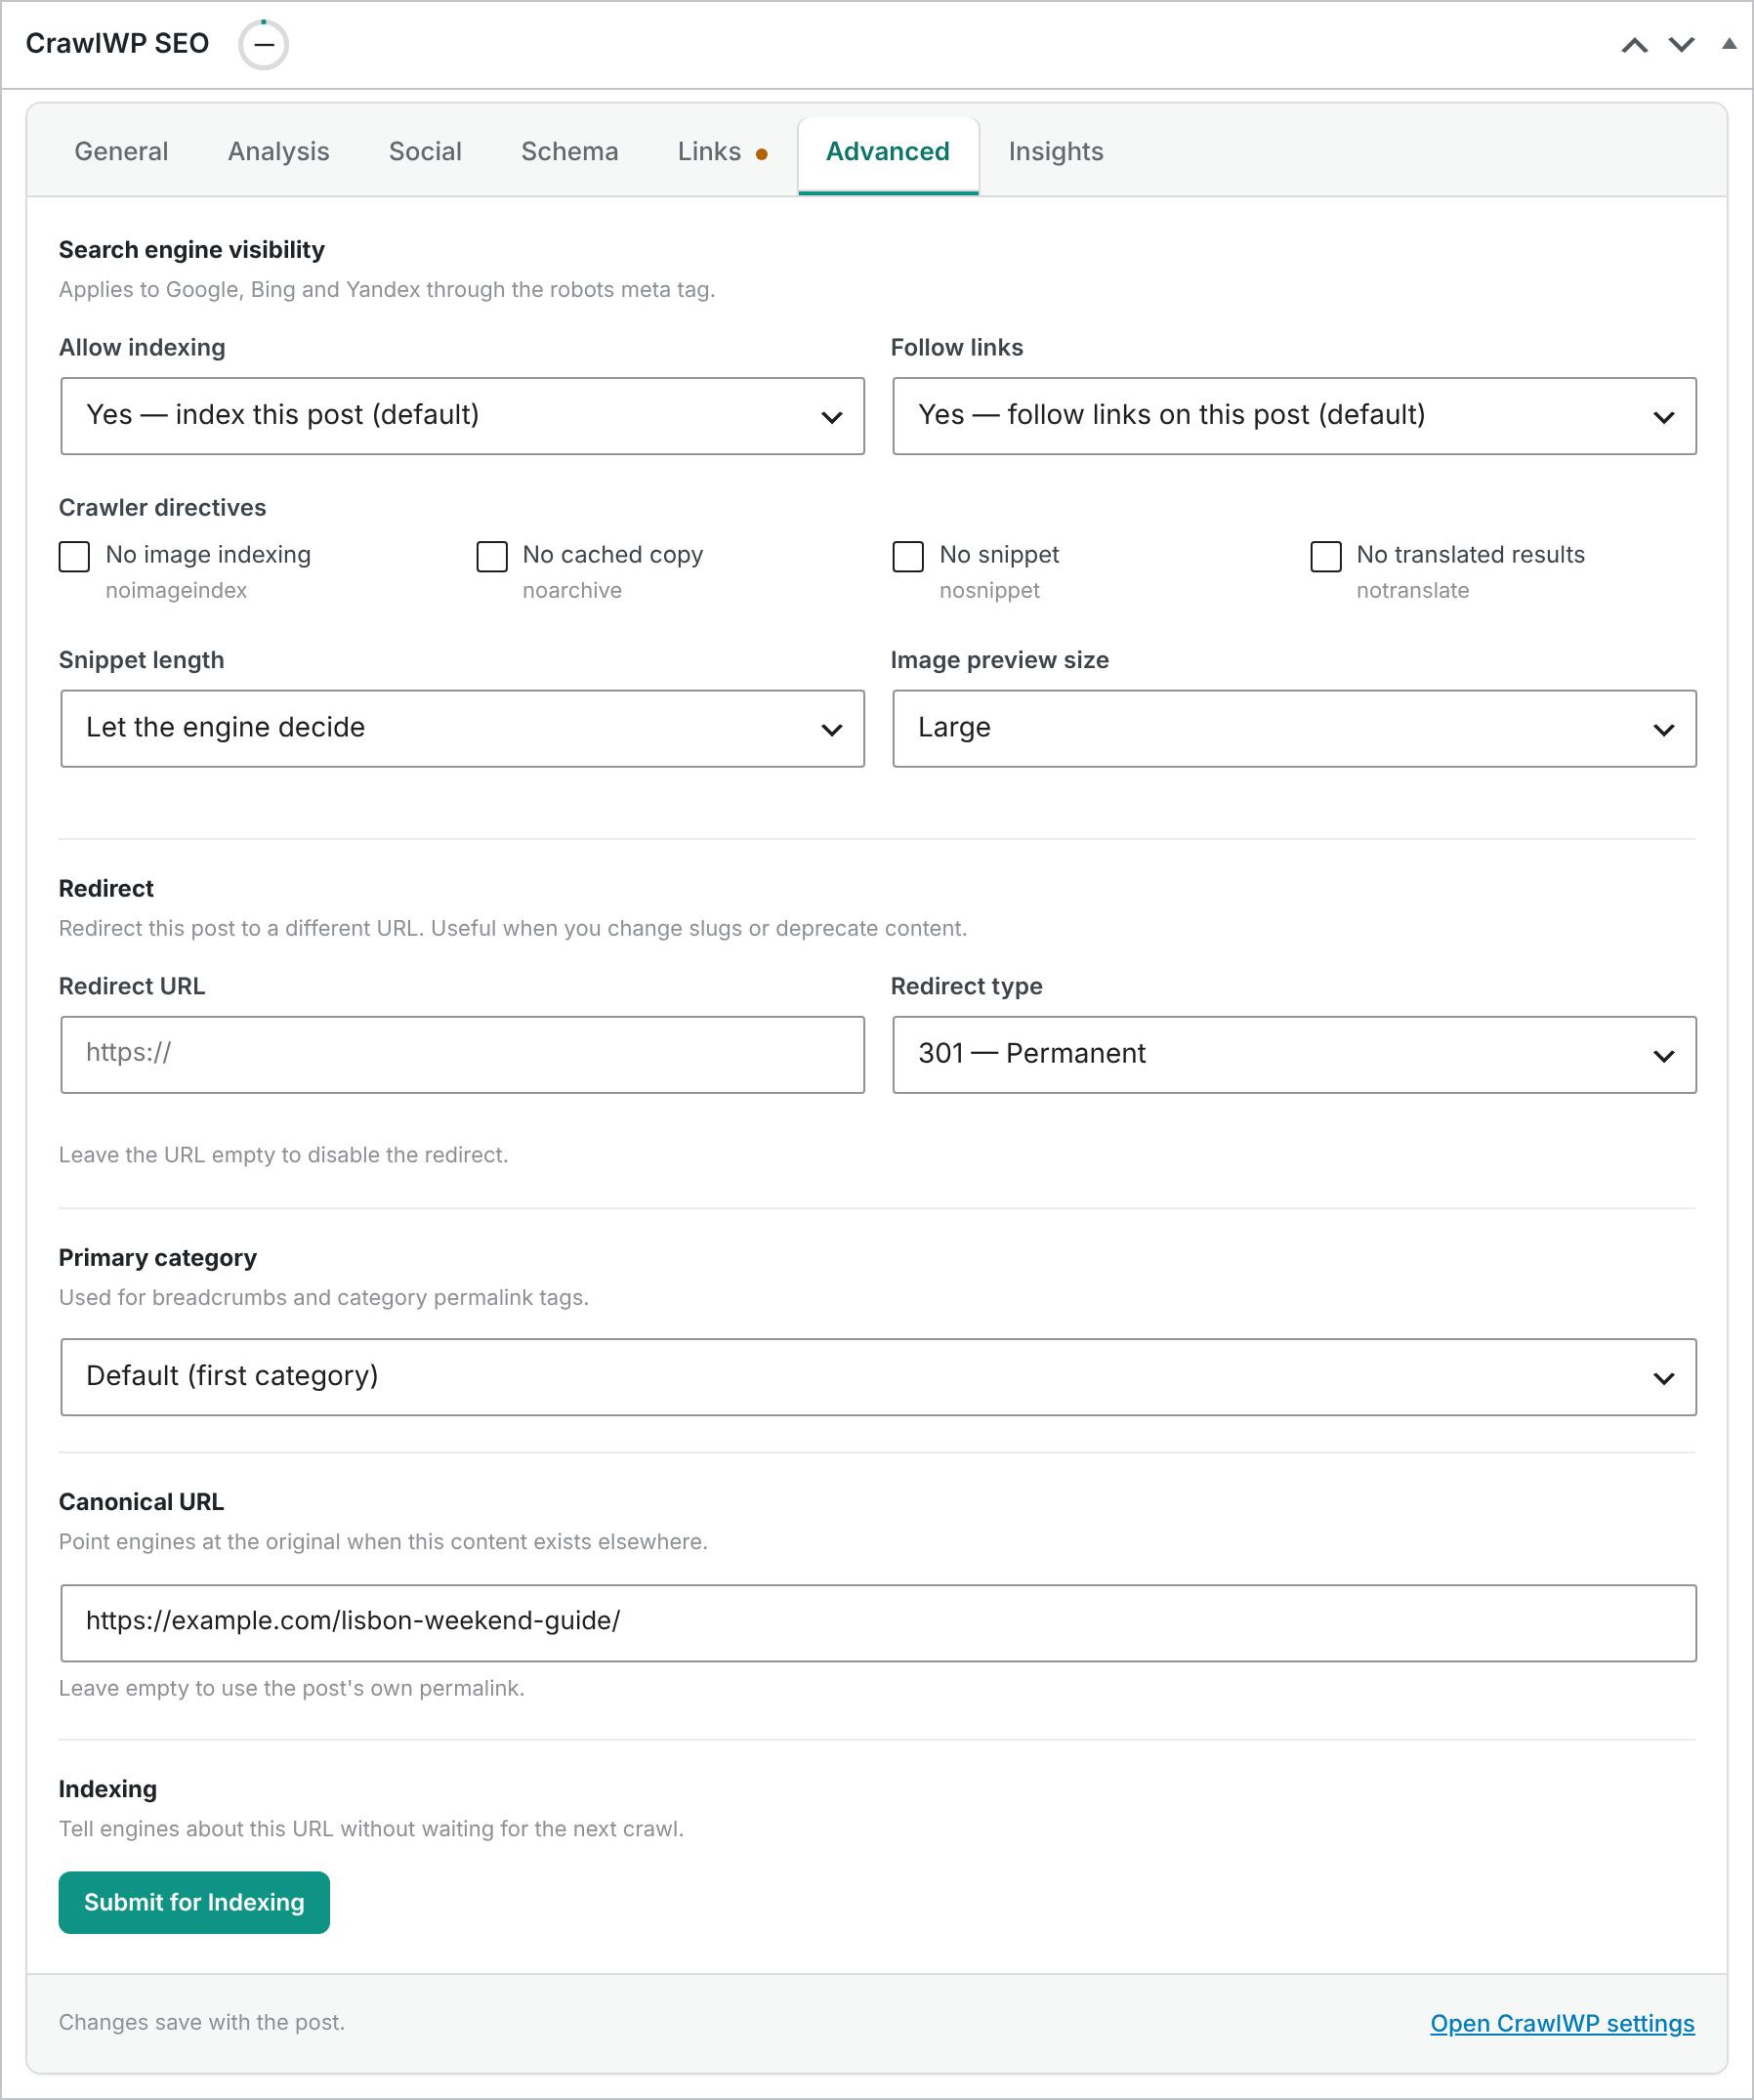Move CrawlWP SEO panel up

click(1634, 45)
